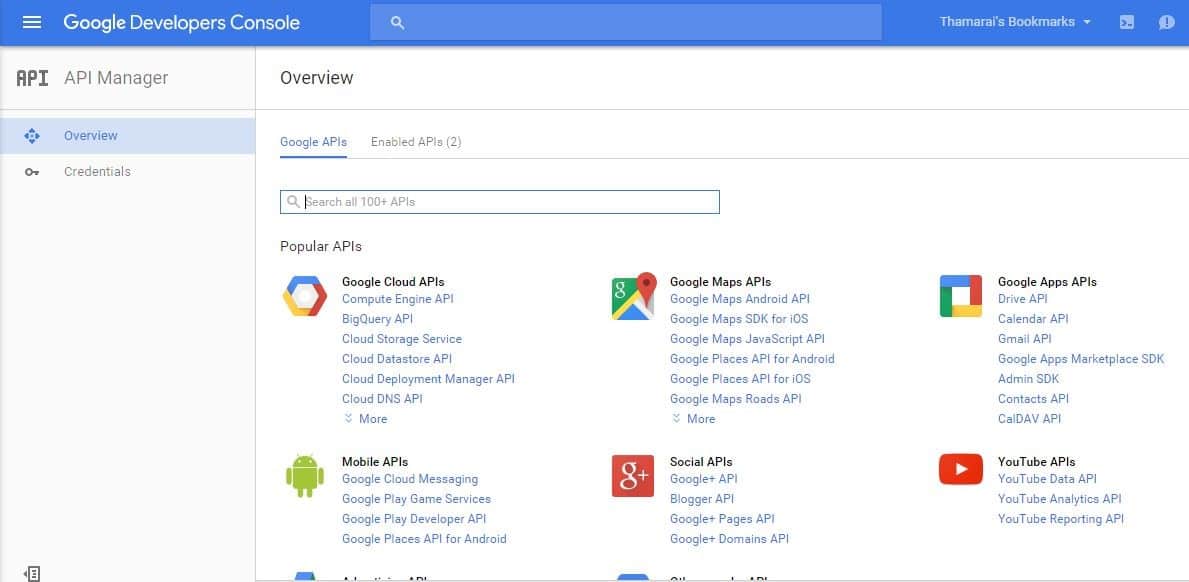The width and height of the screenshot is (1189, 582).
Task: Click magnifier icon in API search box
Action: pyautogui.click(x=293, y=202)
